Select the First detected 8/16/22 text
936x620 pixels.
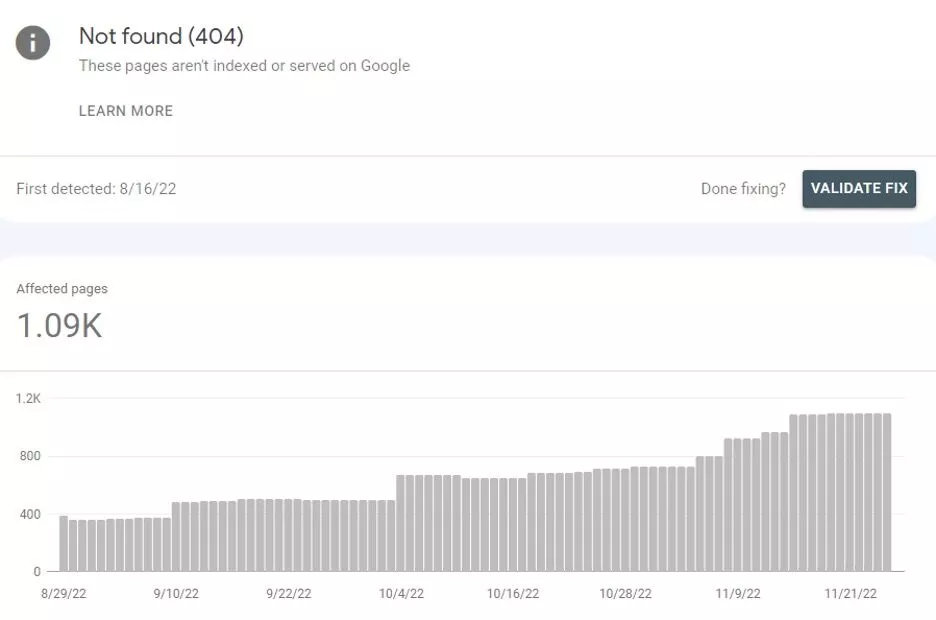pyautogui.click(x=96, y=188)
